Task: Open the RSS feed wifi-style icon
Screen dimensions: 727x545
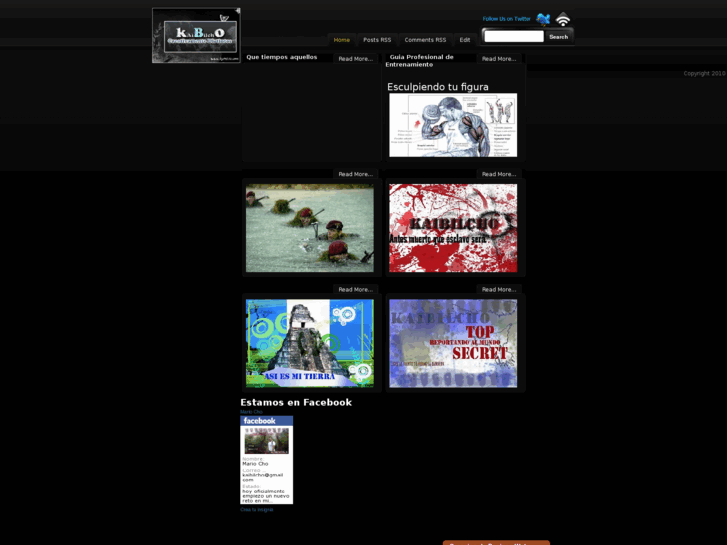Action: pyautogui.click(x=563, y=19)
